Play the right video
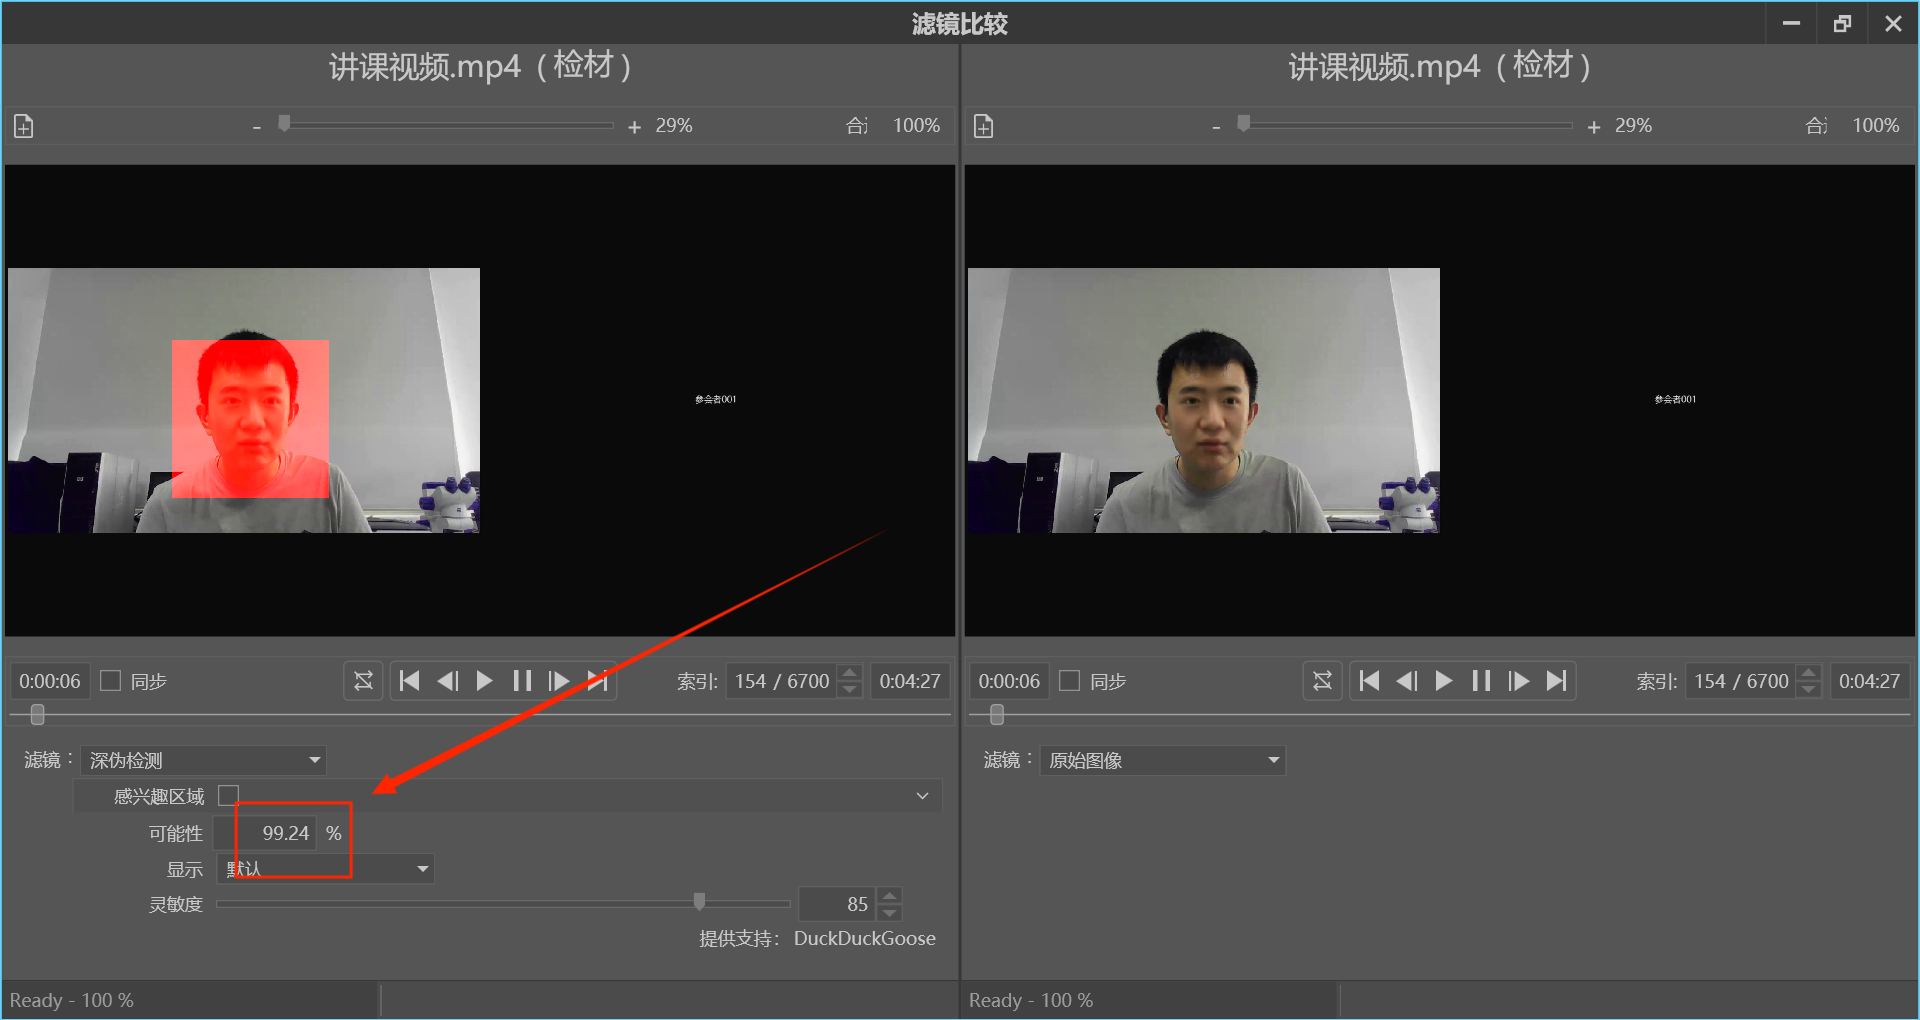 [x=1444, y=681]
